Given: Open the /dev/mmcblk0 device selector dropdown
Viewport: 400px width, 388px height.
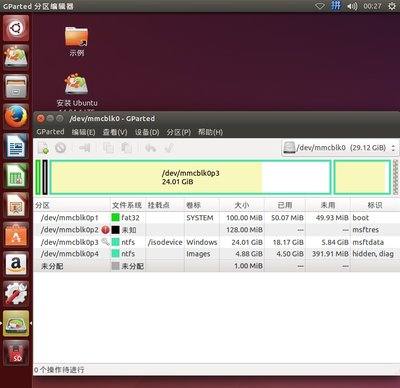Looking at the screenshot, I should point(339,148).
